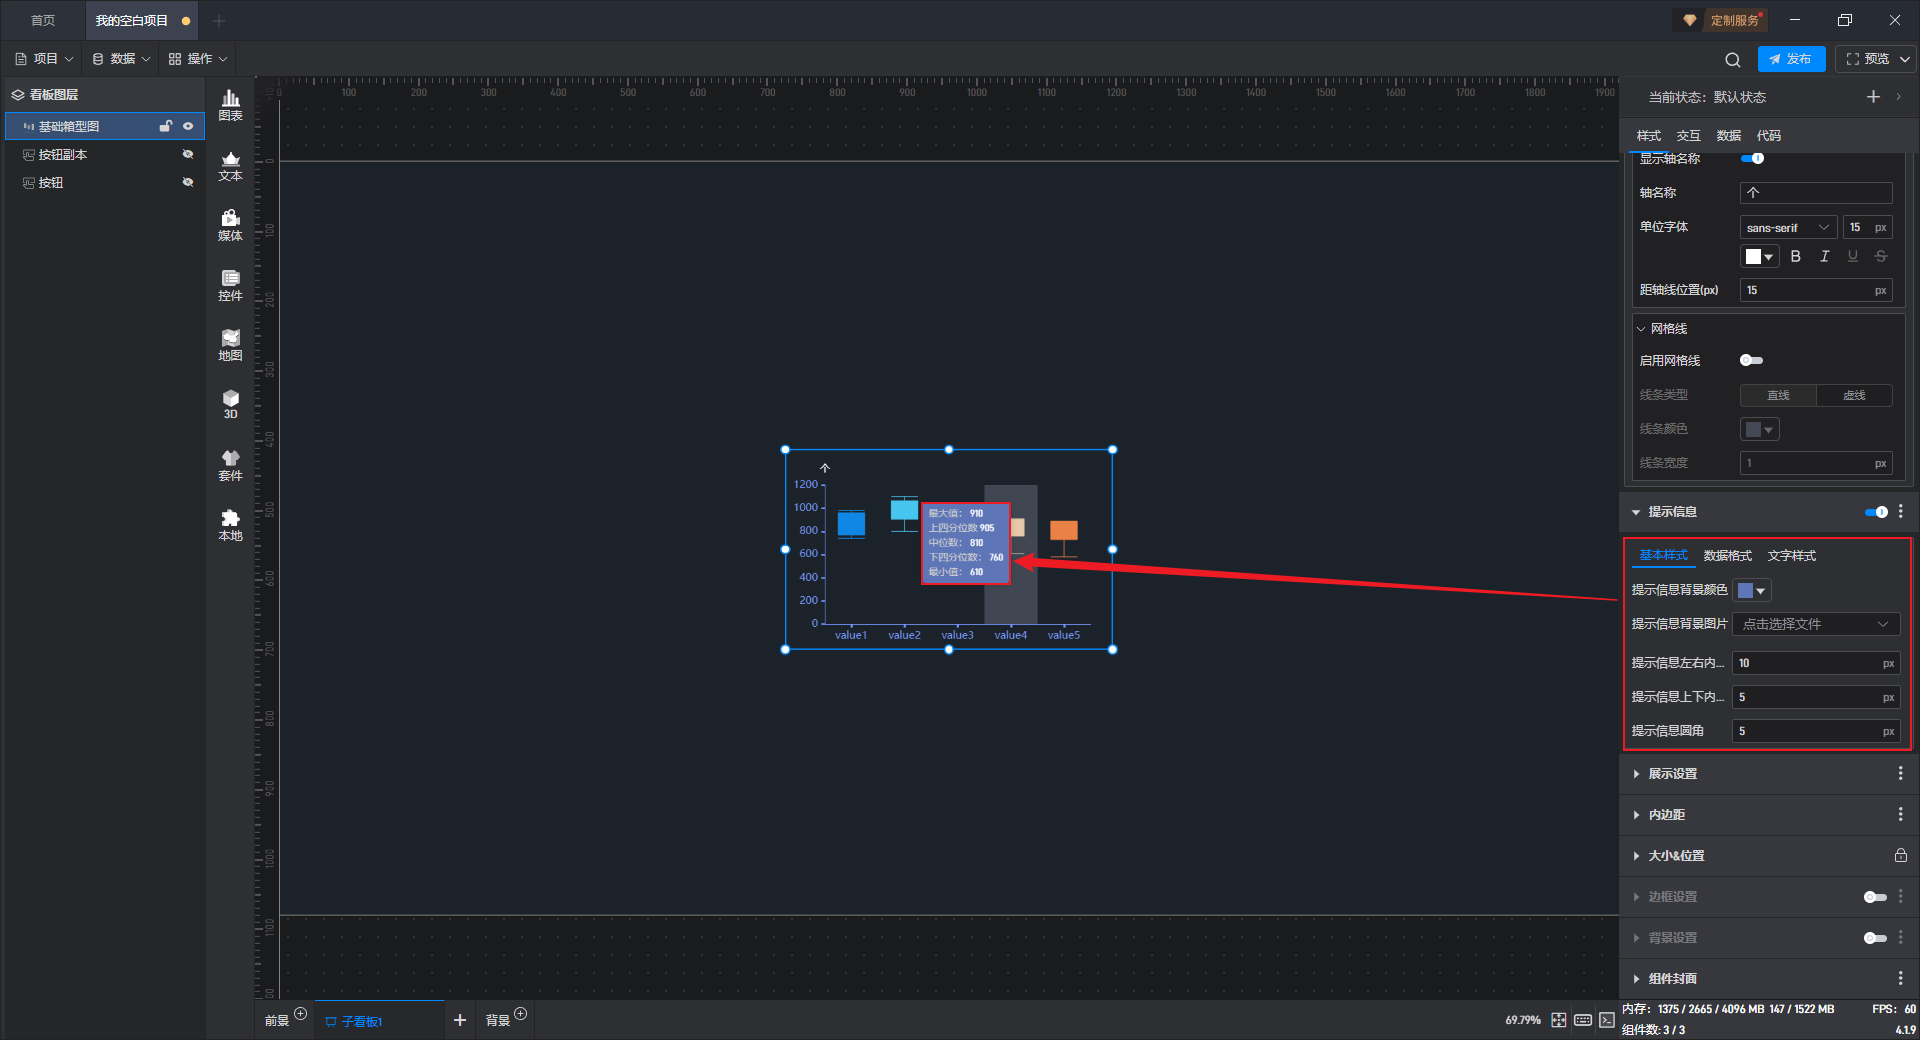Click the 提示信息圆角 input field
The width and height of the screenshot is (1920, 1040).
tap(1816, 731)
